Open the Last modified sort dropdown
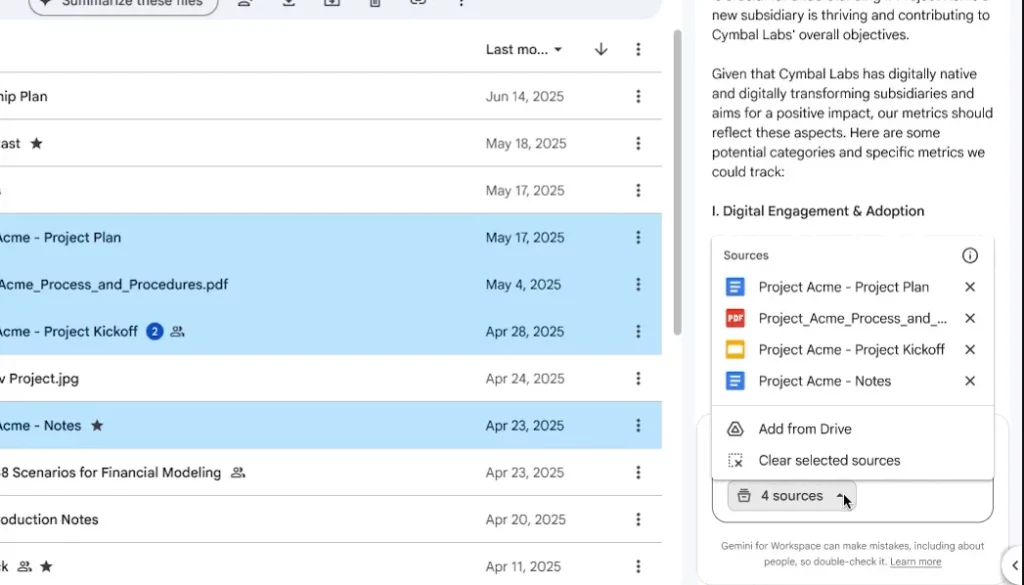 (524, 50)
